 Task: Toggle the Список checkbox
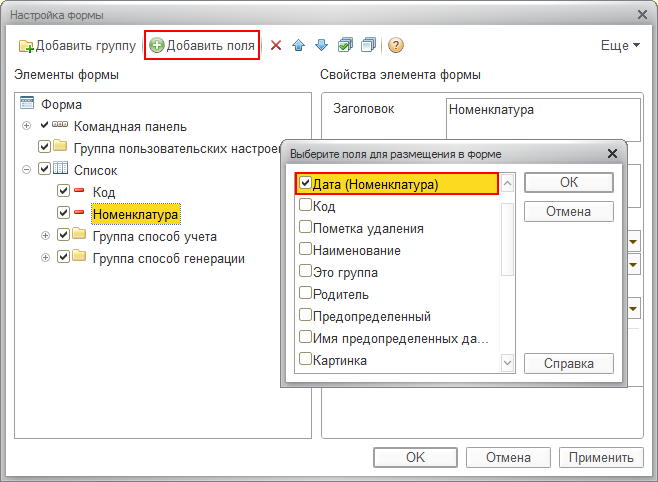(44, 169)
